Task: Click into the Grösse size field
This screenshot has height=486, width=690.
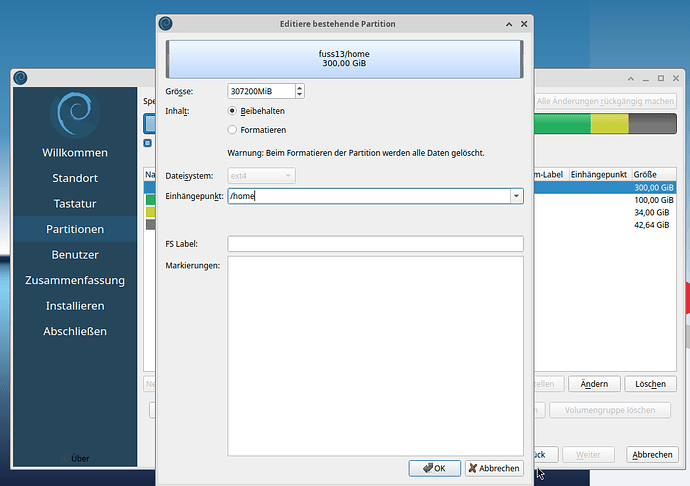Action: pos(261,91)
